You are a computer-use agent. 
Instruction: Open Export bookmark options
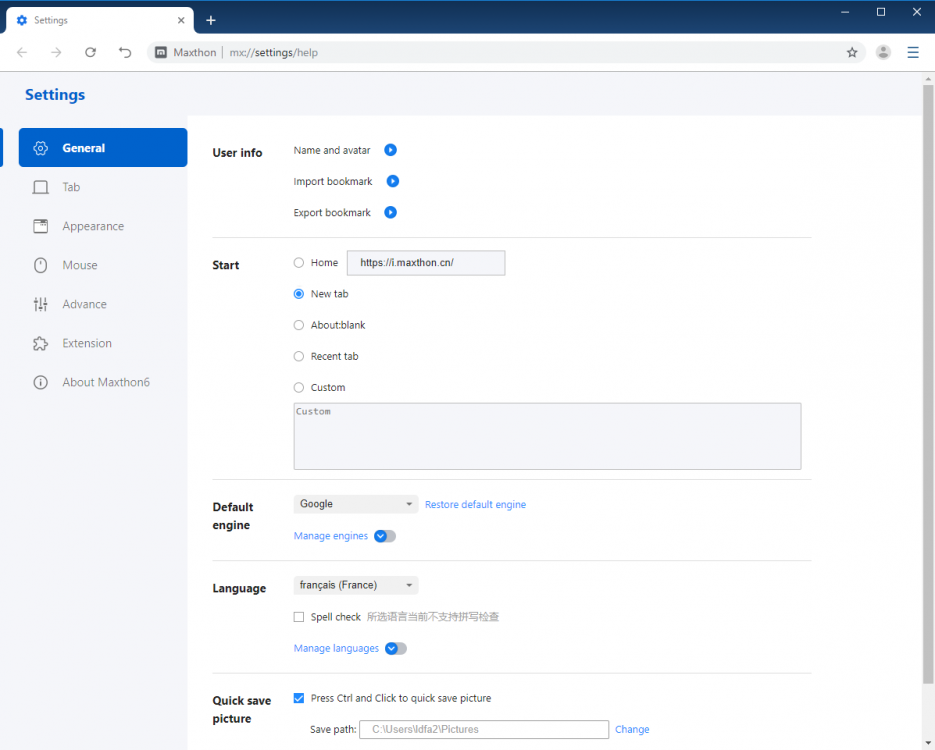coord(391,212)
